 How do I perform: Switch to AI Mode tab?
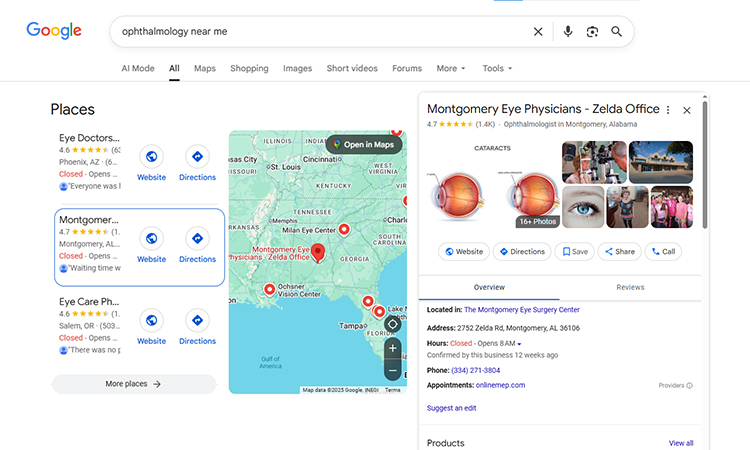pos(138,68)
